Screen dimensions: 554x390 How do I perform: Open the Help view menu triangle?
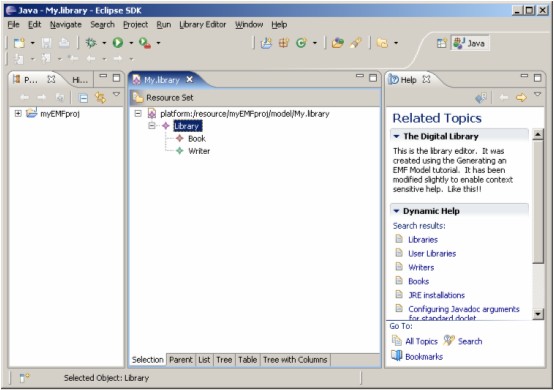[537, 94]
